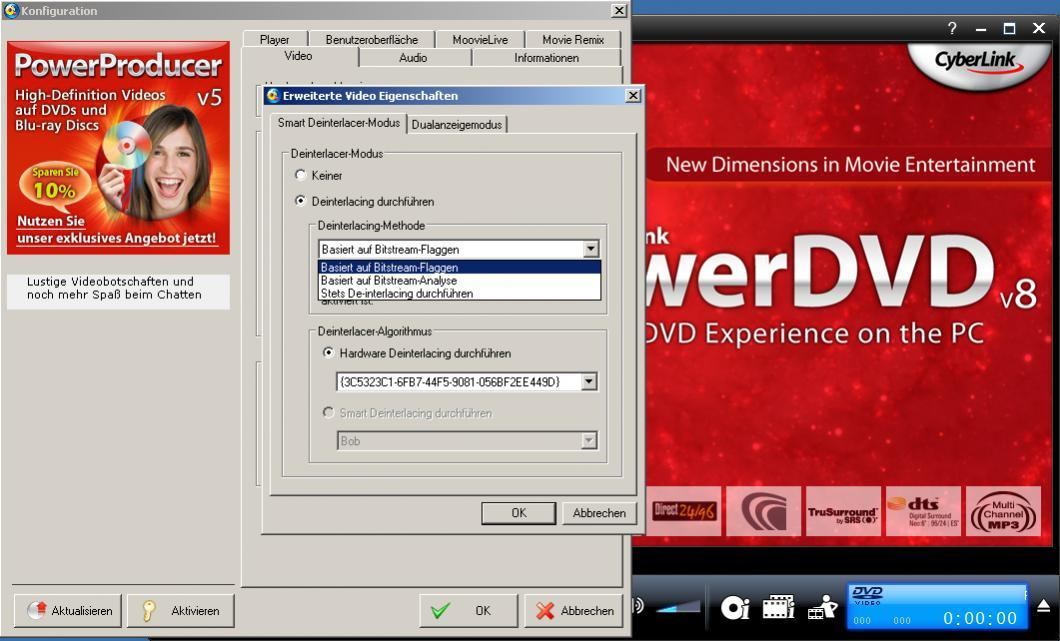Viewport: 1060px width, 641px height.
Task: Click OK with green checkmark in Konfiguration
Action: [x=468, y=611]
